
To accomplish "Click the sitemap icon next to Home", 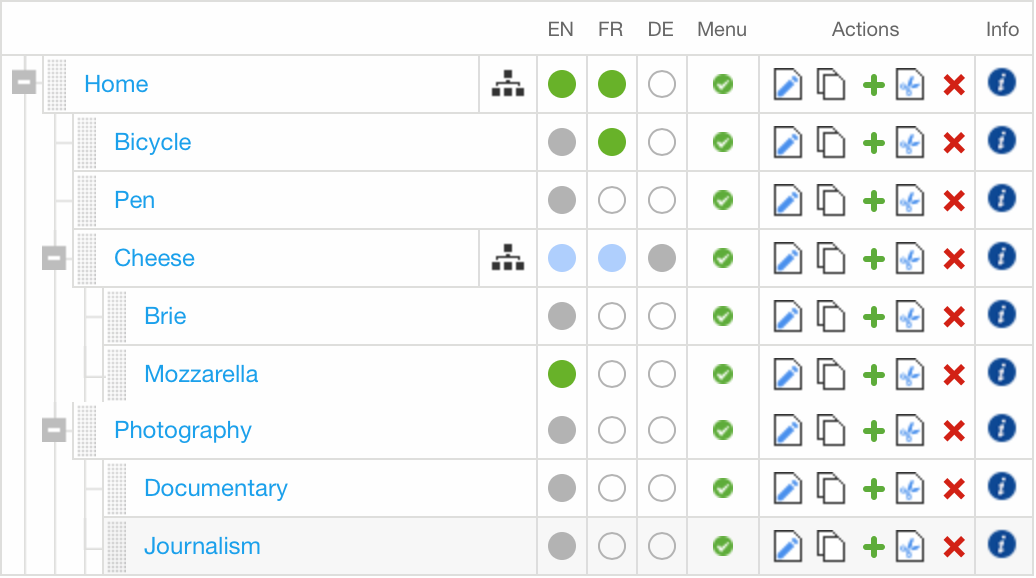I will pyautogui.click(x=508, y=85).
